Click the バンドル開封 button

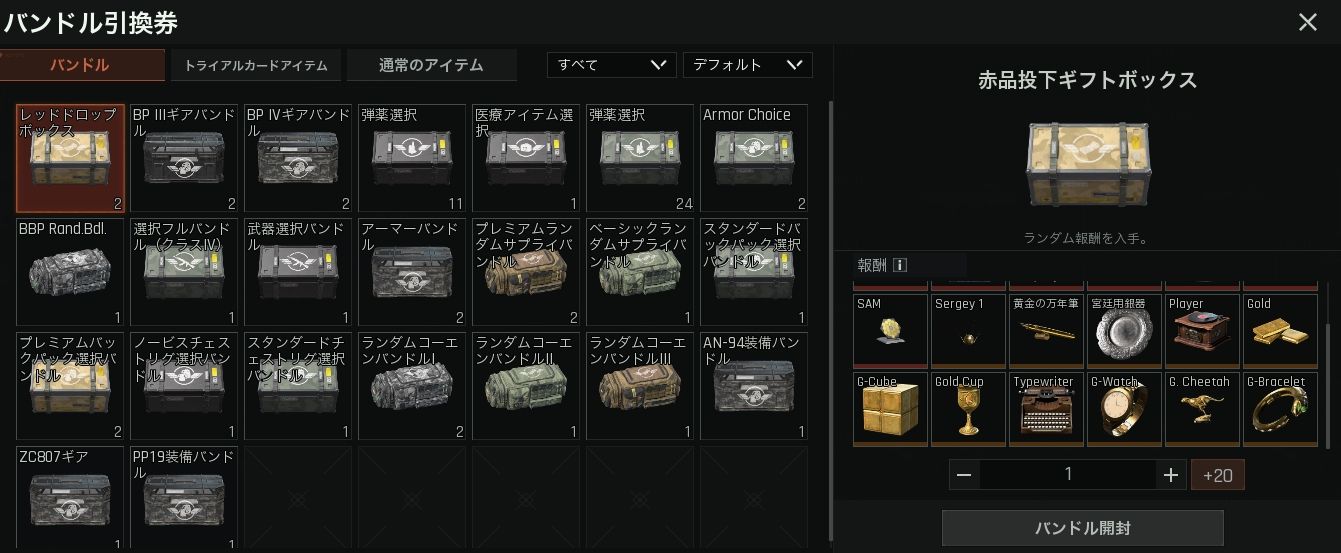[x=1083, y=528]
